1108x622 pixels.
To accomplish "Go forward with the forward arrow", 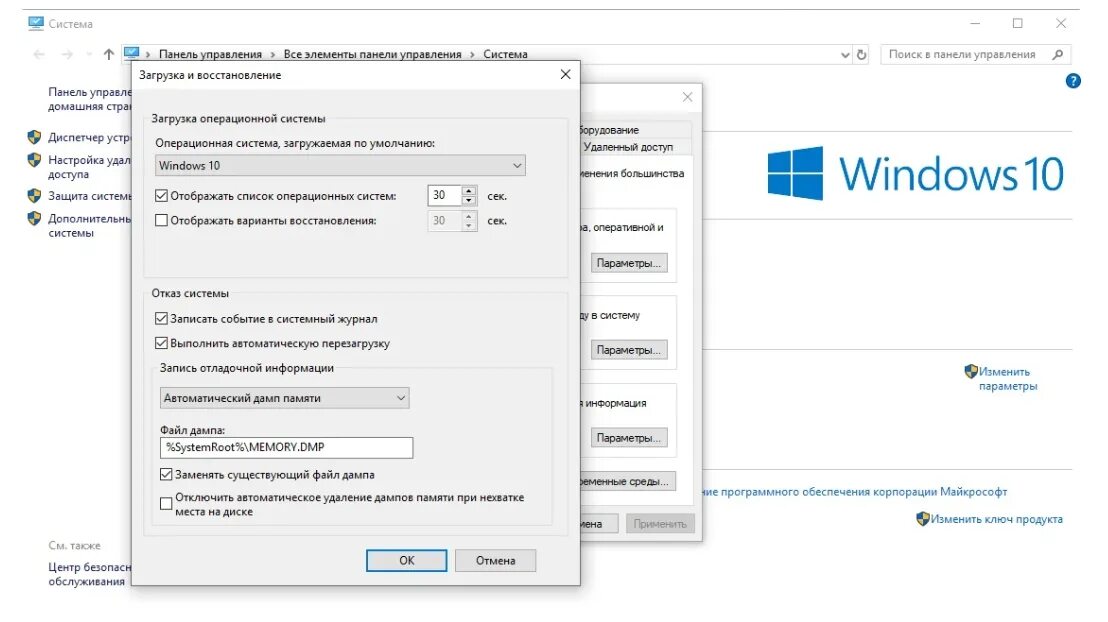I will pos(67,54).
